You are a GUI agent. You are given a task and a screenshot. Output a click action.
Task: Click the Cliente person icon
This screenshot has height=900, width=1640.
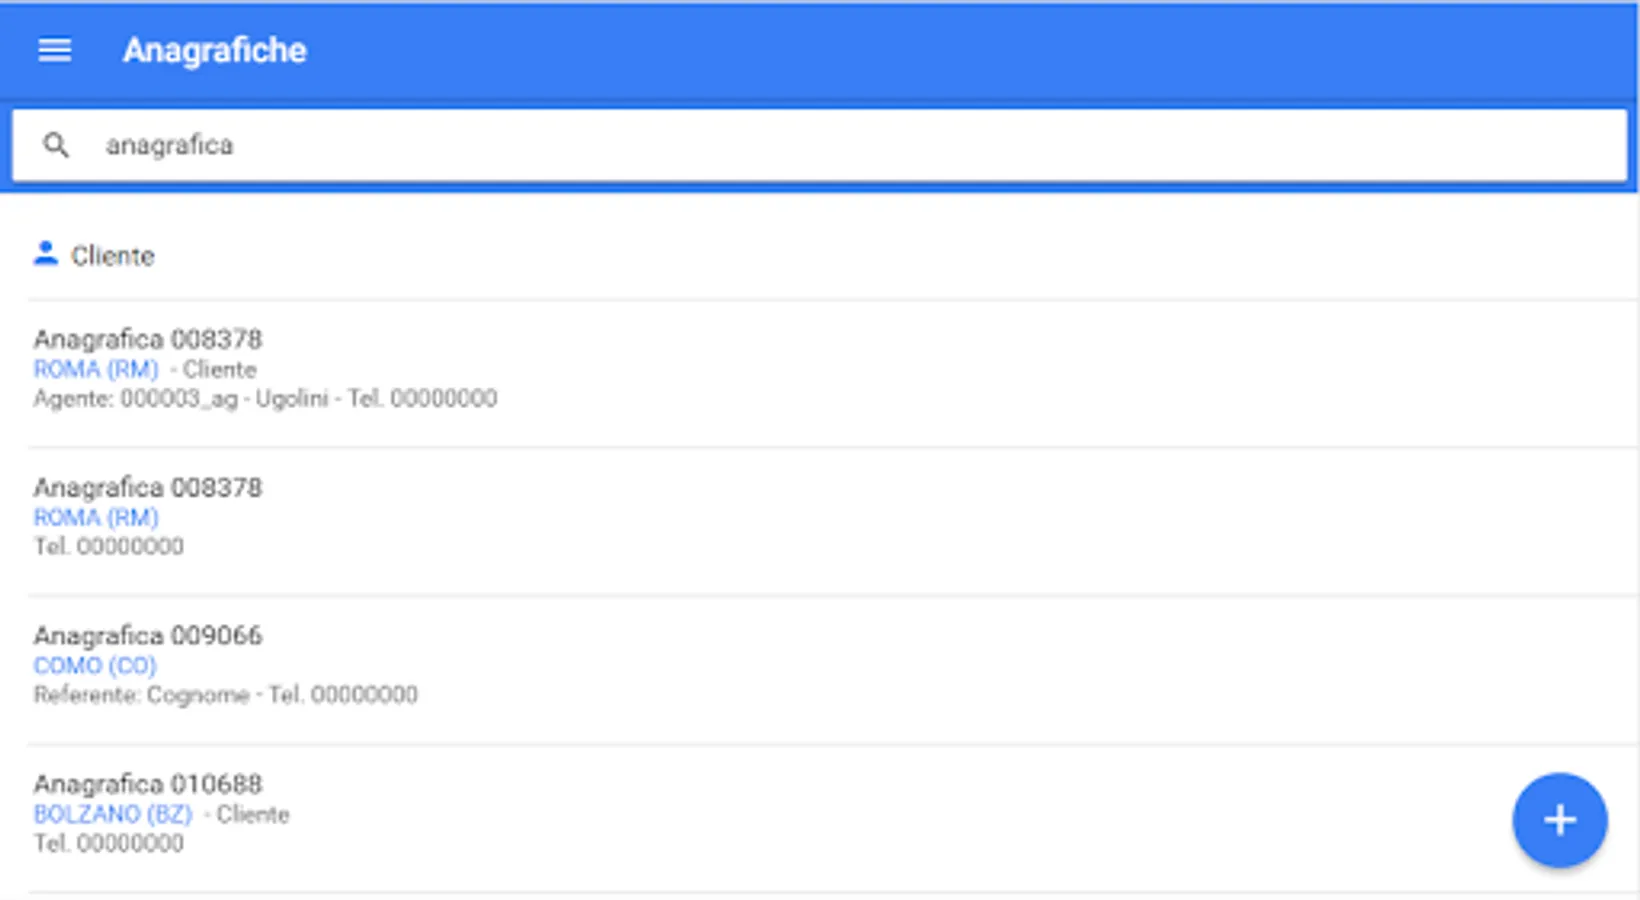click(45, 254)
